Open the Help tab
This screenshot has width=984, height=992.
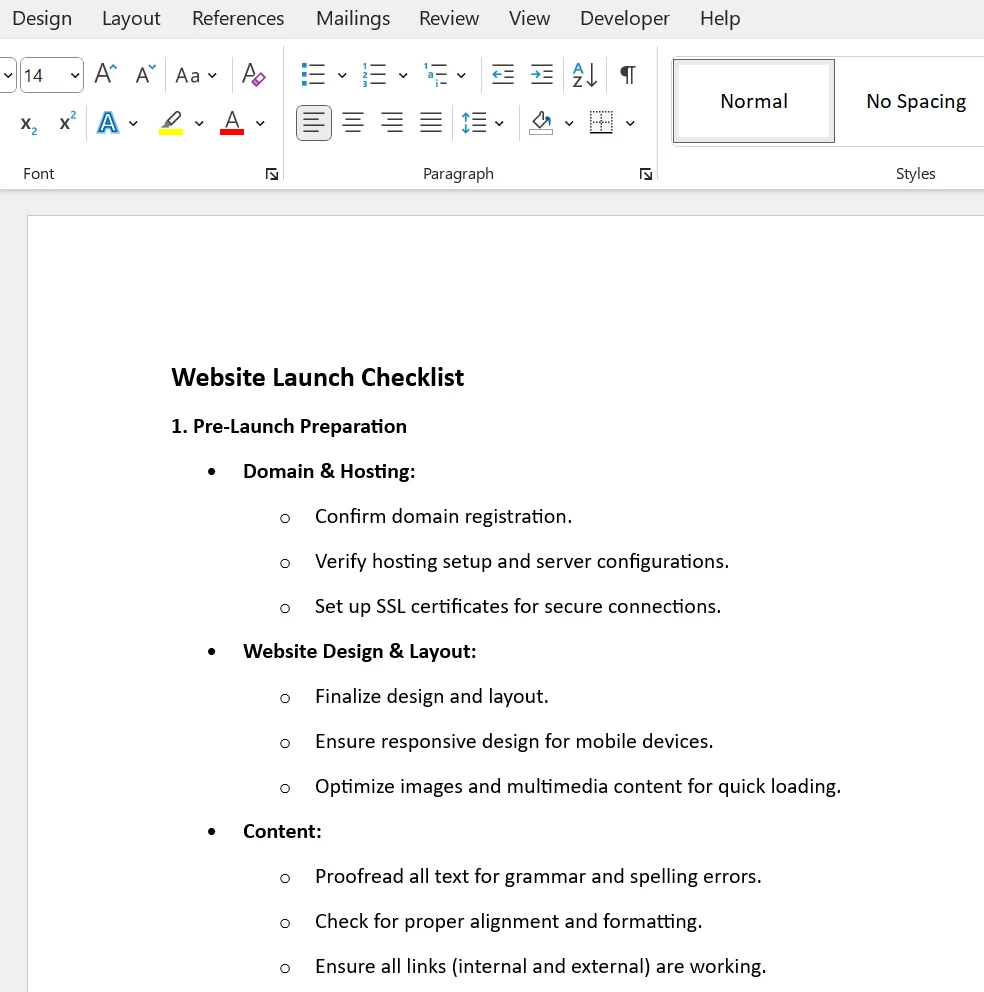[720, 18]
